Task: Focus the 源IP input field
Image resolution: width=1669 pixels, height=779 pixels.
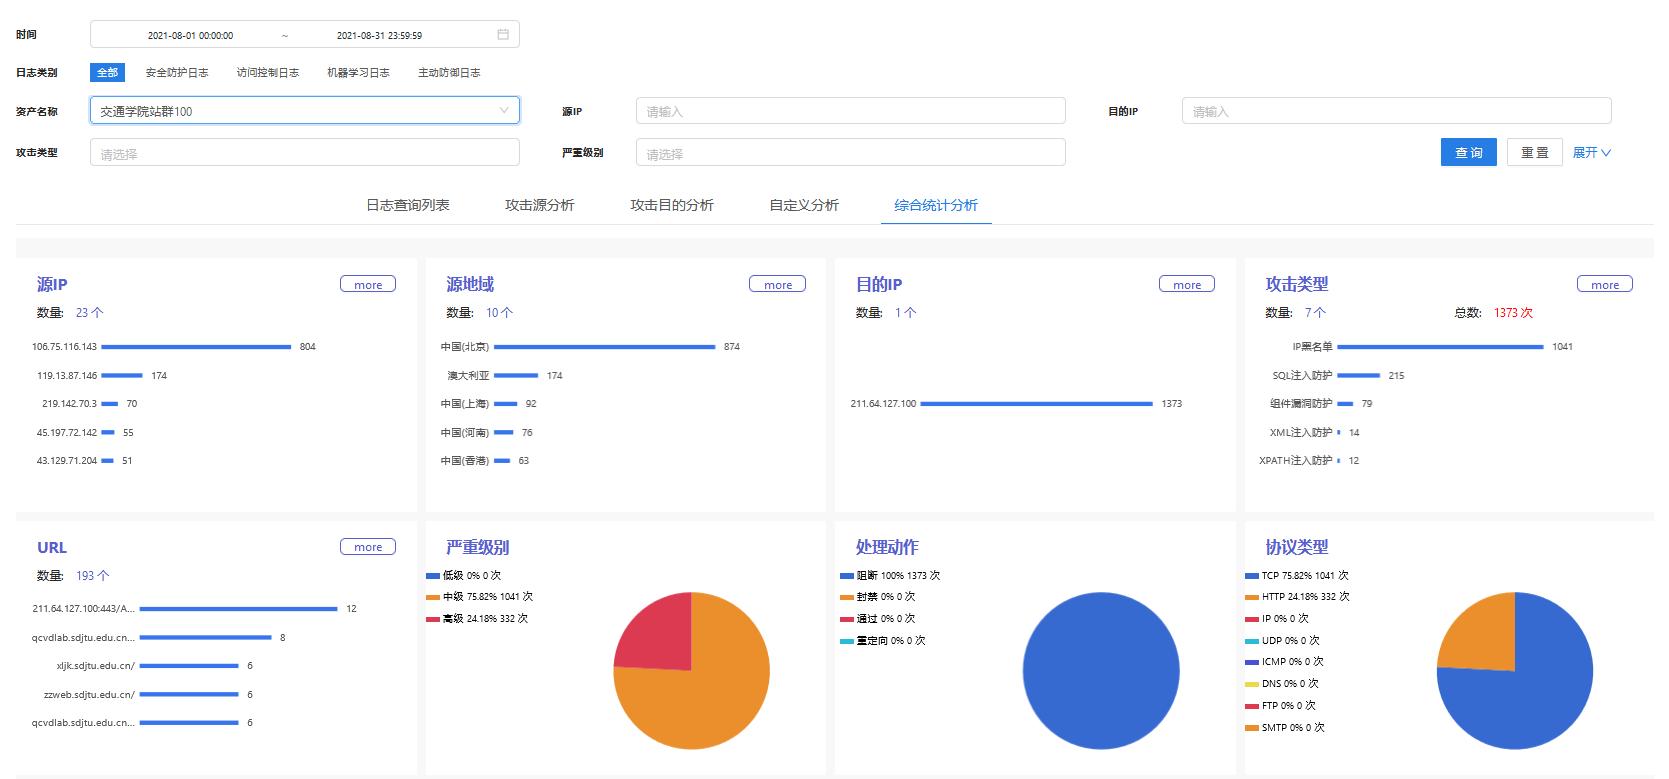Action: click(851, 110)
